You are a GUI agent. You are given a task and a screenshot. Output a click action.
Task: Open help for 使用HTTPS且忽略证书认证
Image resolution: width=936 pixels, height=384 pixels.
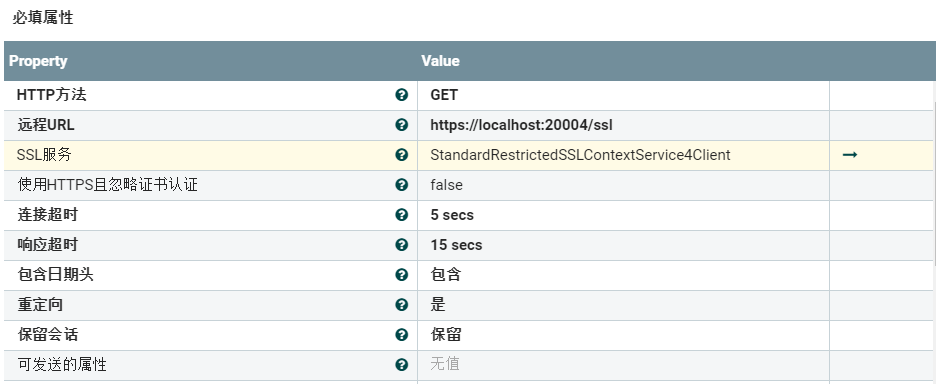[x=402, y=185]
